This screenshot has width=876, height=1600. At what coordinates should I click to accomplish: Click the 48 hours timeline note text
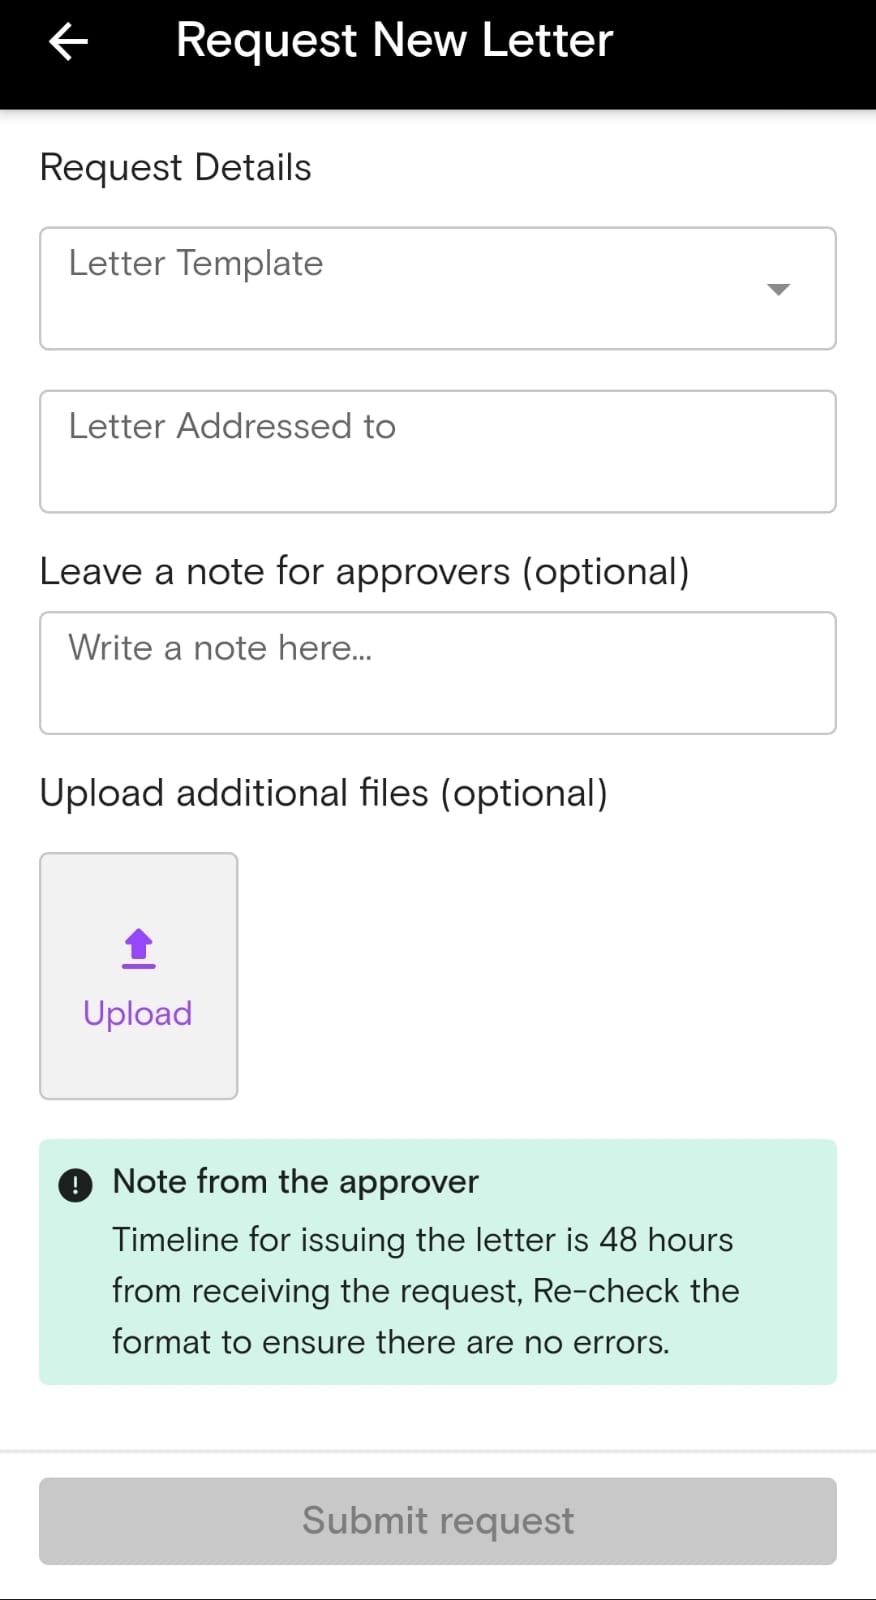click(x=425, y=1291)
